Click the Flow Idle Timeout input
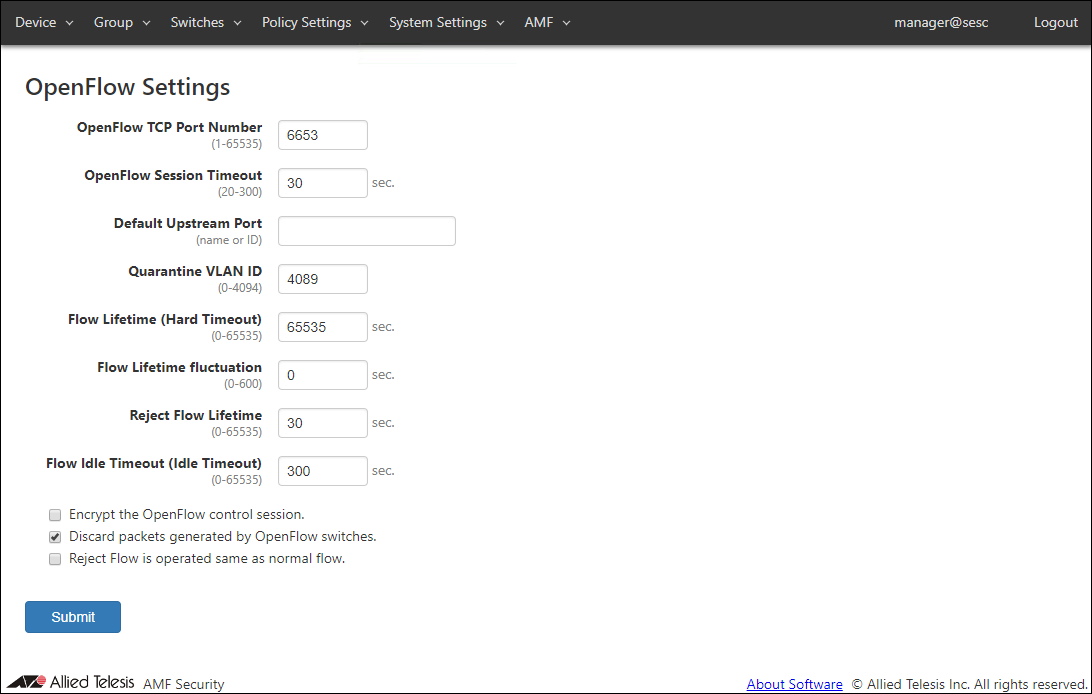 [x=322, y=471]
